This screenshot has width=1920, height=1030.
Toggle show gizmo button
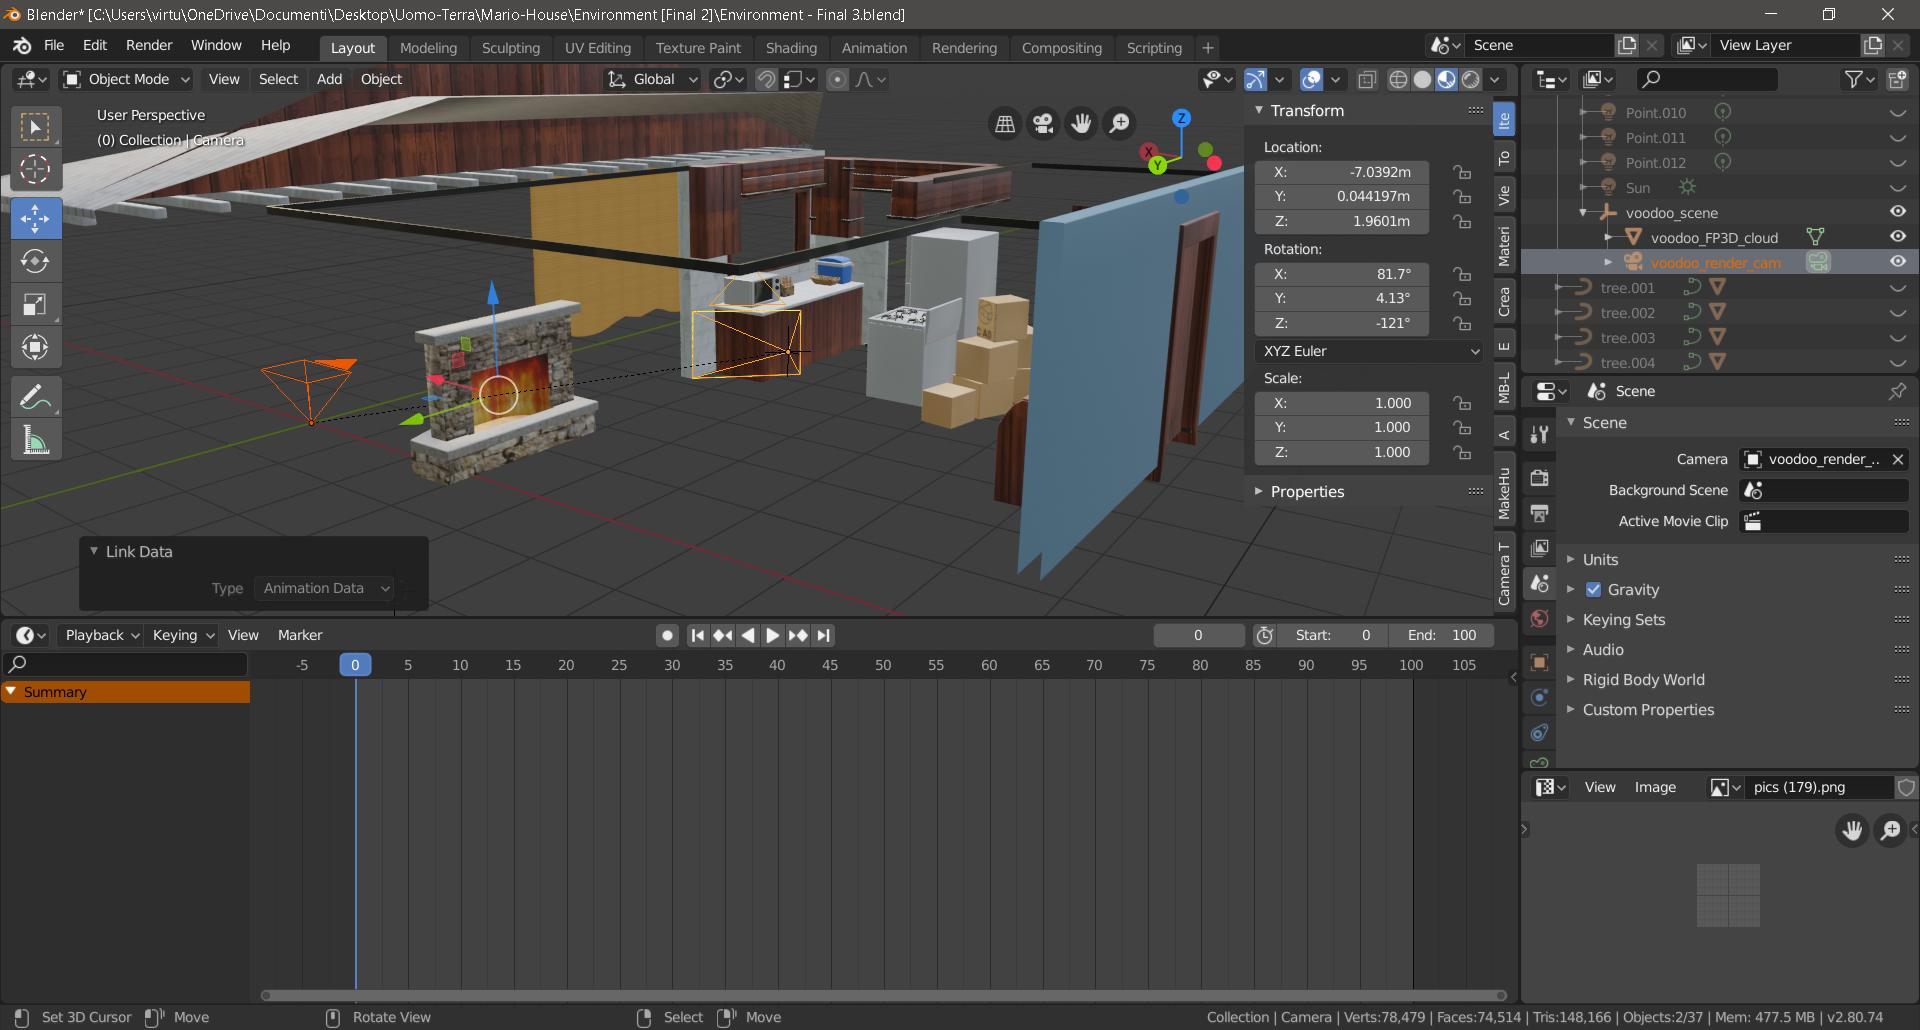click(1255, 80)
